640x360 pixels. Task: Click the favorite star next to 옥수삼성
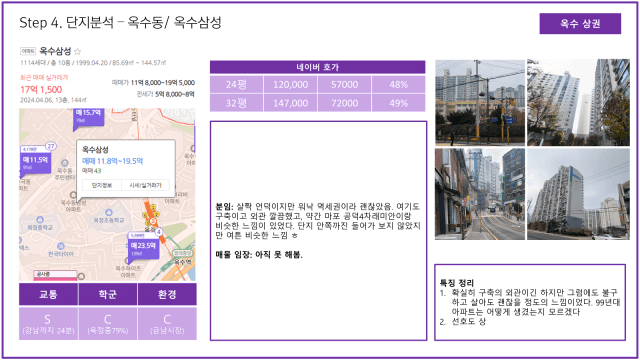78,51
